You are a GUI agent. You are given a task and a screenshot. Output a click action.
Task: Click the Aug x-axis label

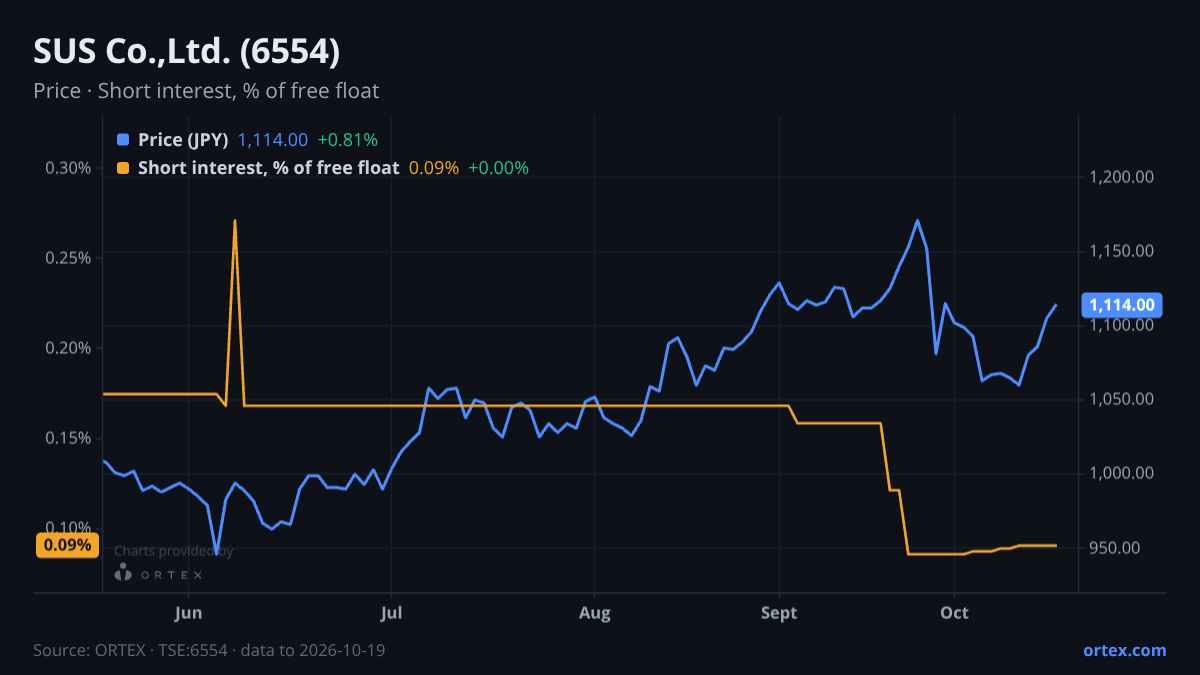tap(594, 613)
